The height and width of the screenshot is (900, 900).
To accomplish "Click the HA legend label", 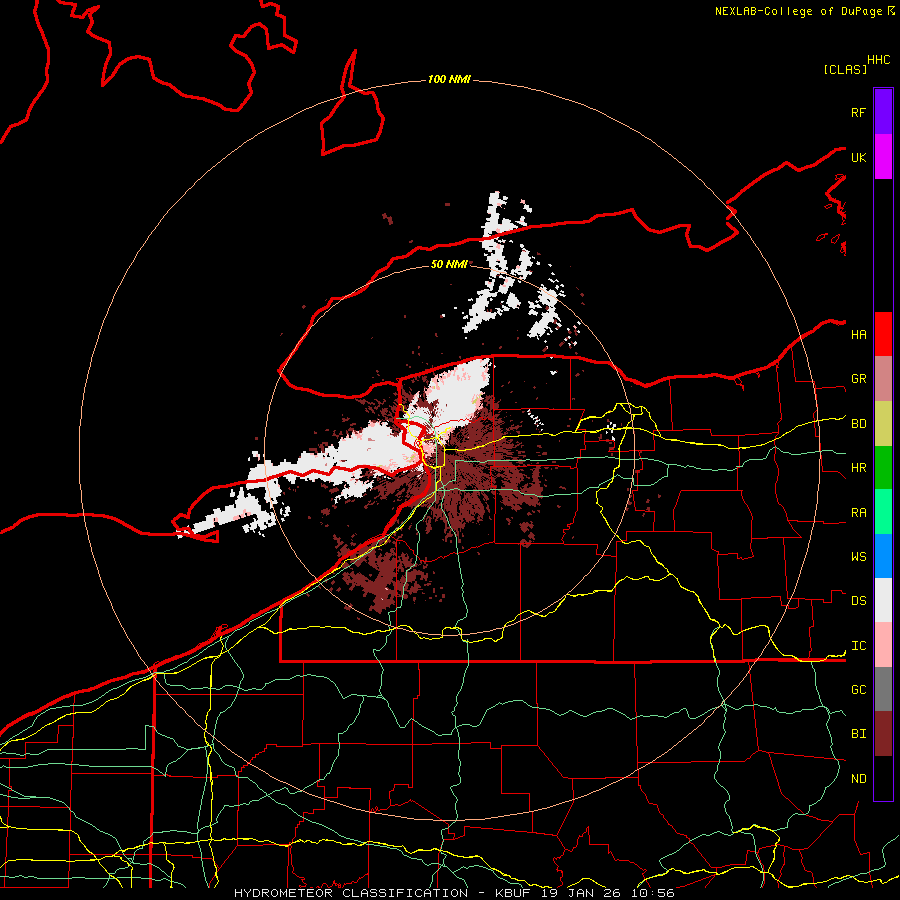I will [x=858, y=334].
